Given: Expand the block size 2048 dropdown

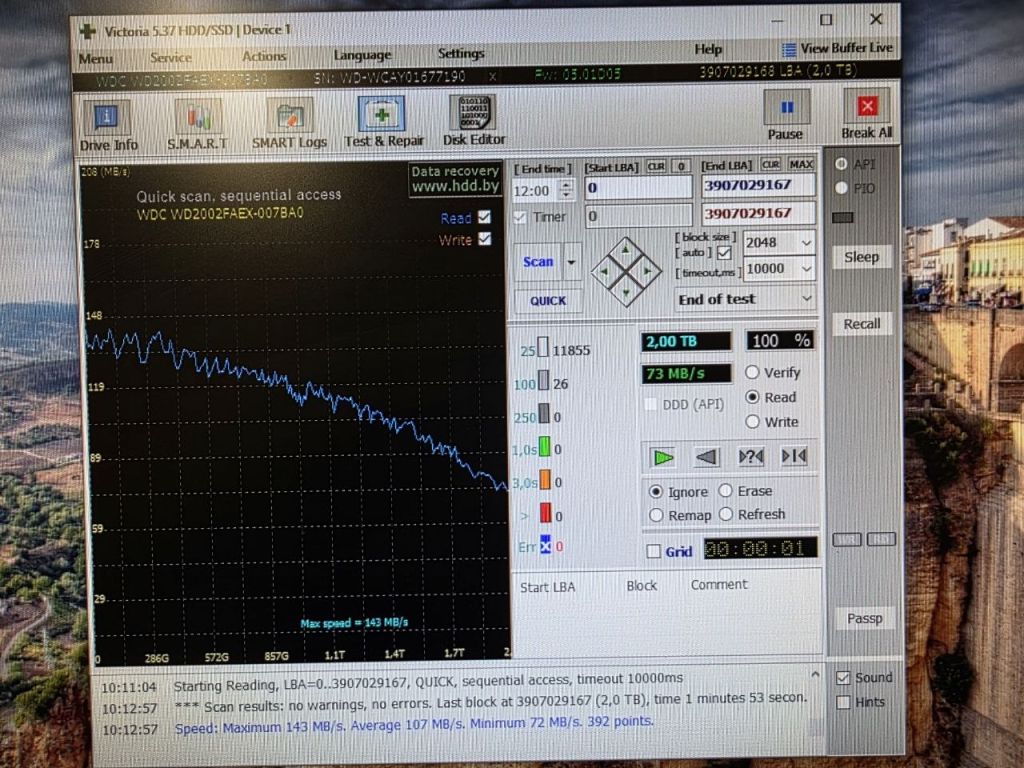Looking at the screenshot, I should pyautogui.click(x=779, y=242).
